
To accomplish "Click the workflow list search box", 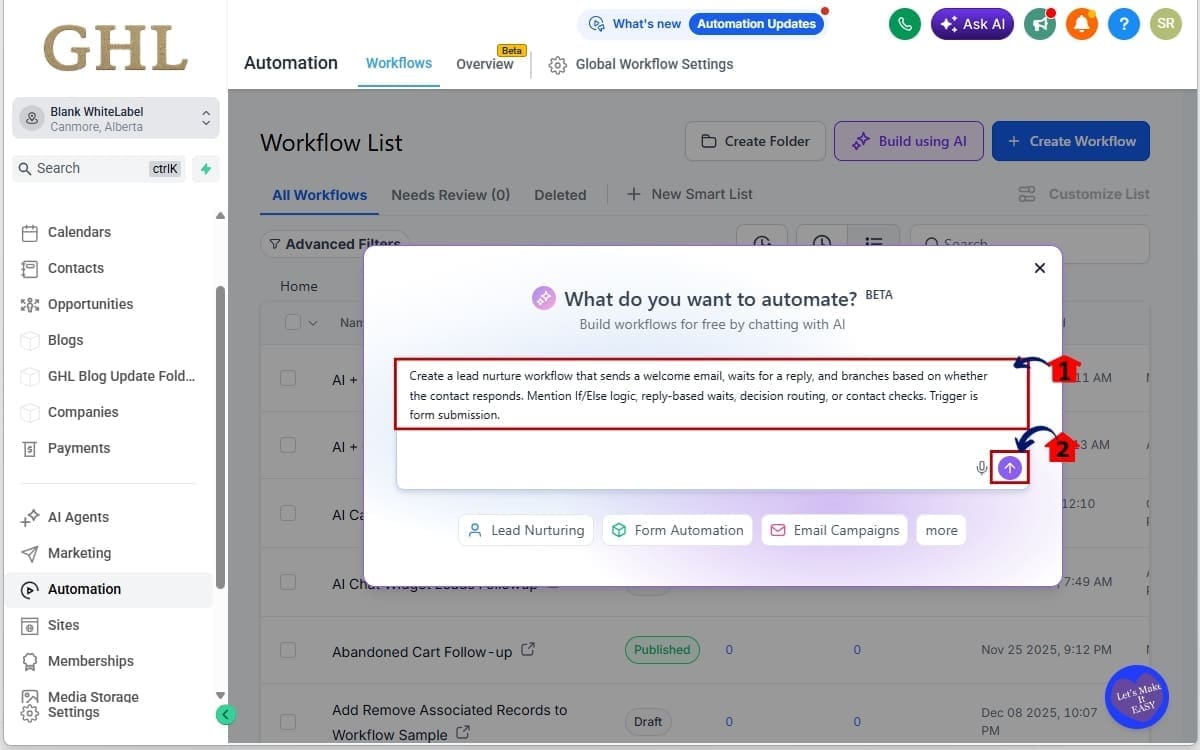I will click(x=1030, y=244).
